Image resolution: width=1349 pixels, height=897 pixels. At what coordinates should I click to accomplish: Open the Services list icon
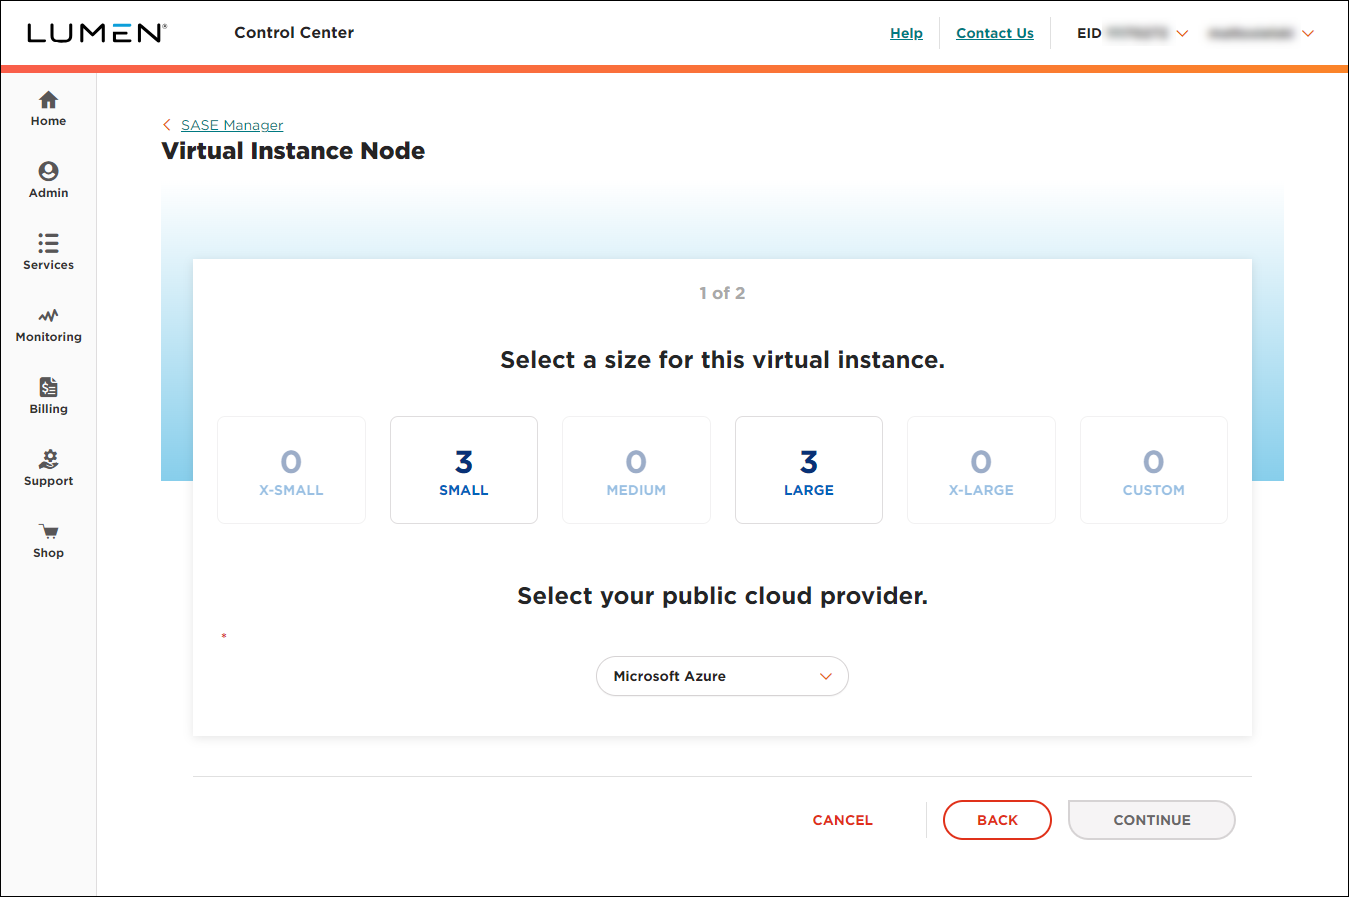pyautogui.click(x=48, y=243)
